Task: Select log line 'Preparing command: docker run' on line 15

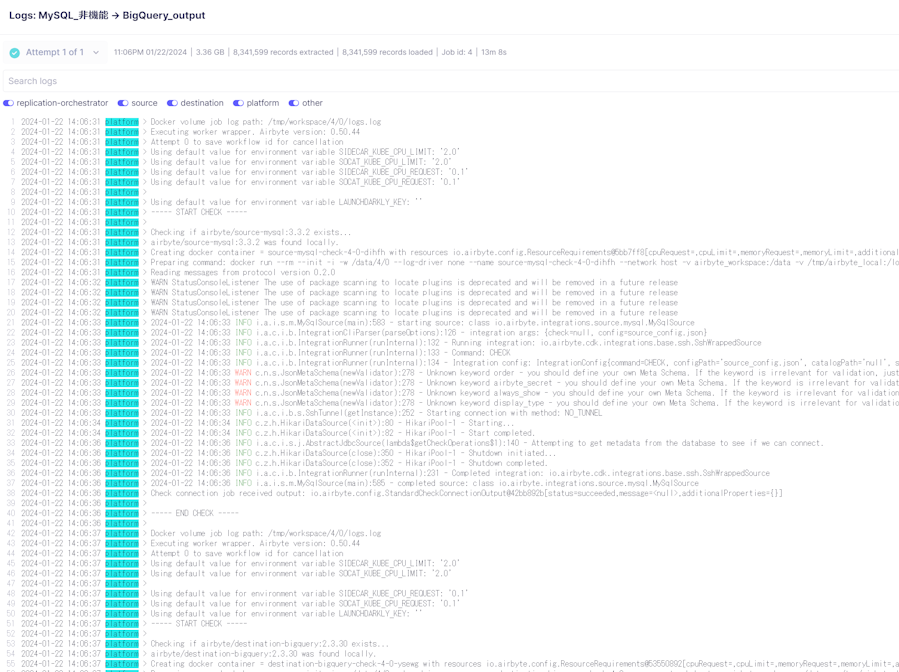Action: [x=525, y=263]
